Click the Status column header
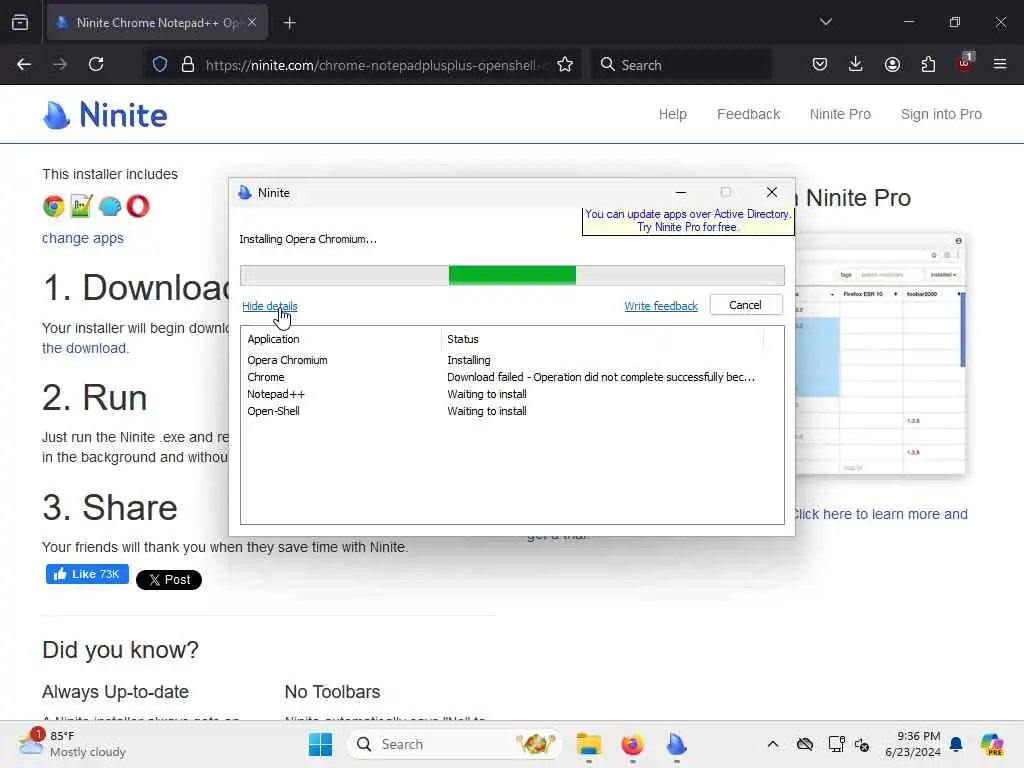Viewport: 1024px width, 768px height. pyautogui.click(x=603, y=339)
